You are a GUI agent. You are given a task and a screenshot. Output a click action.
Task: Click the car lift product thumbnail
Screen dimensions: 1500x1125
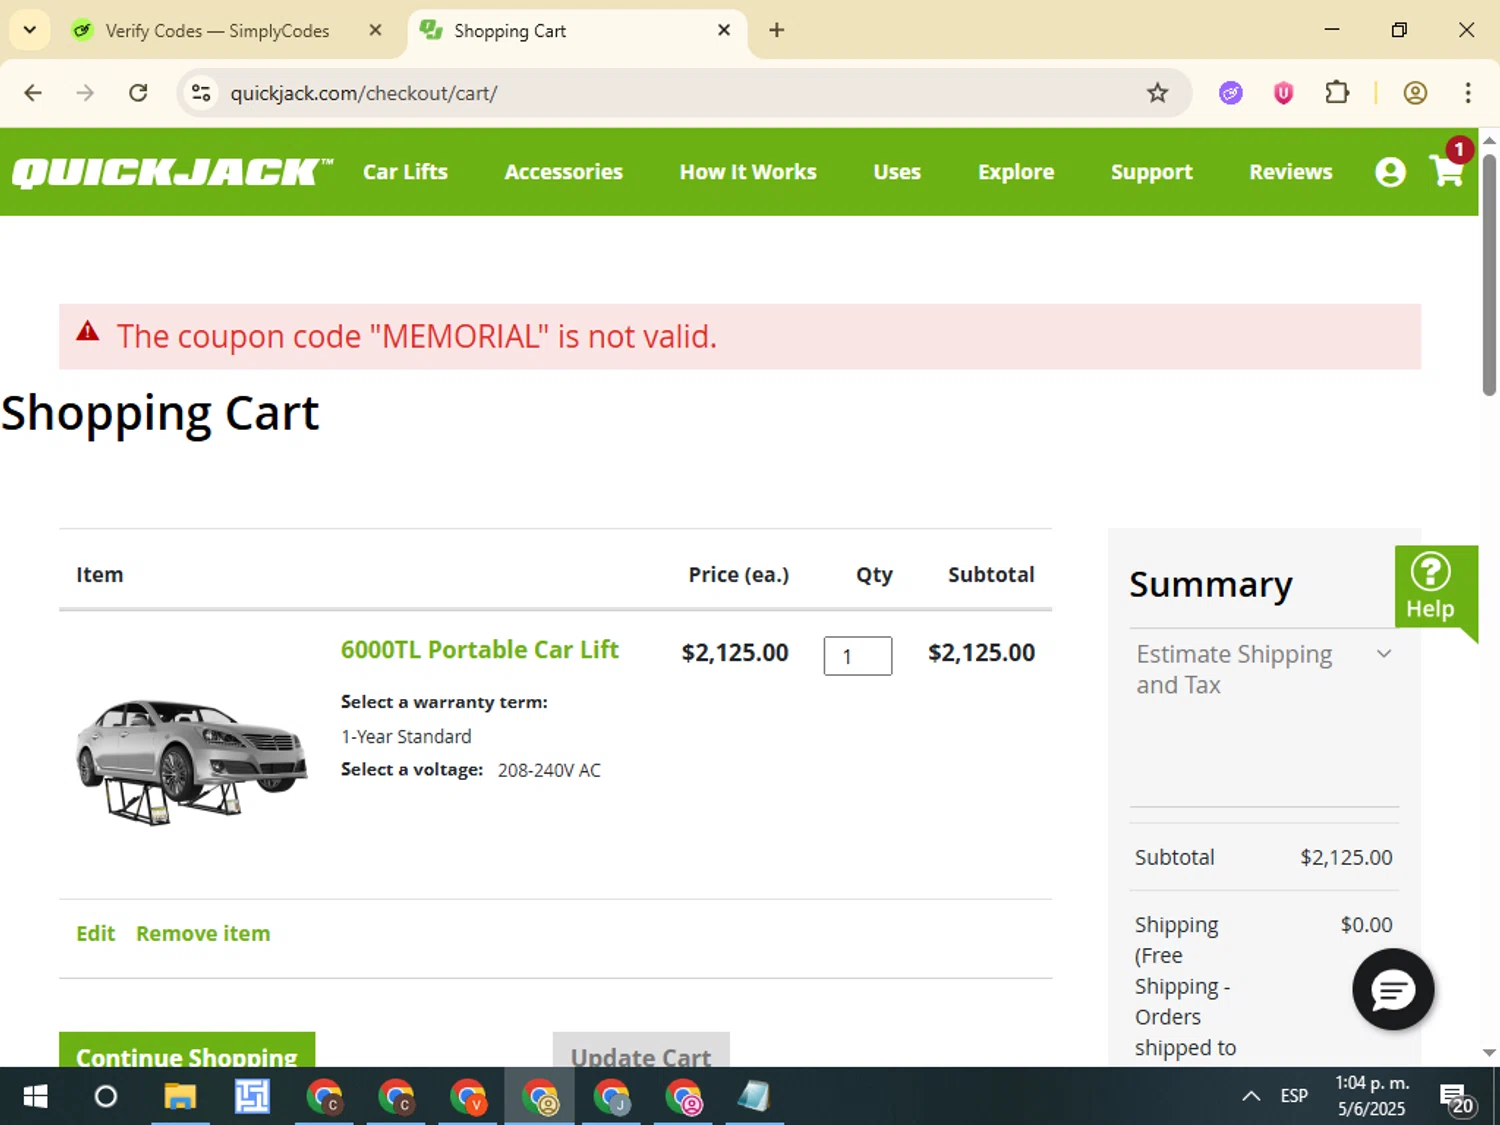[x=192, y=762]
